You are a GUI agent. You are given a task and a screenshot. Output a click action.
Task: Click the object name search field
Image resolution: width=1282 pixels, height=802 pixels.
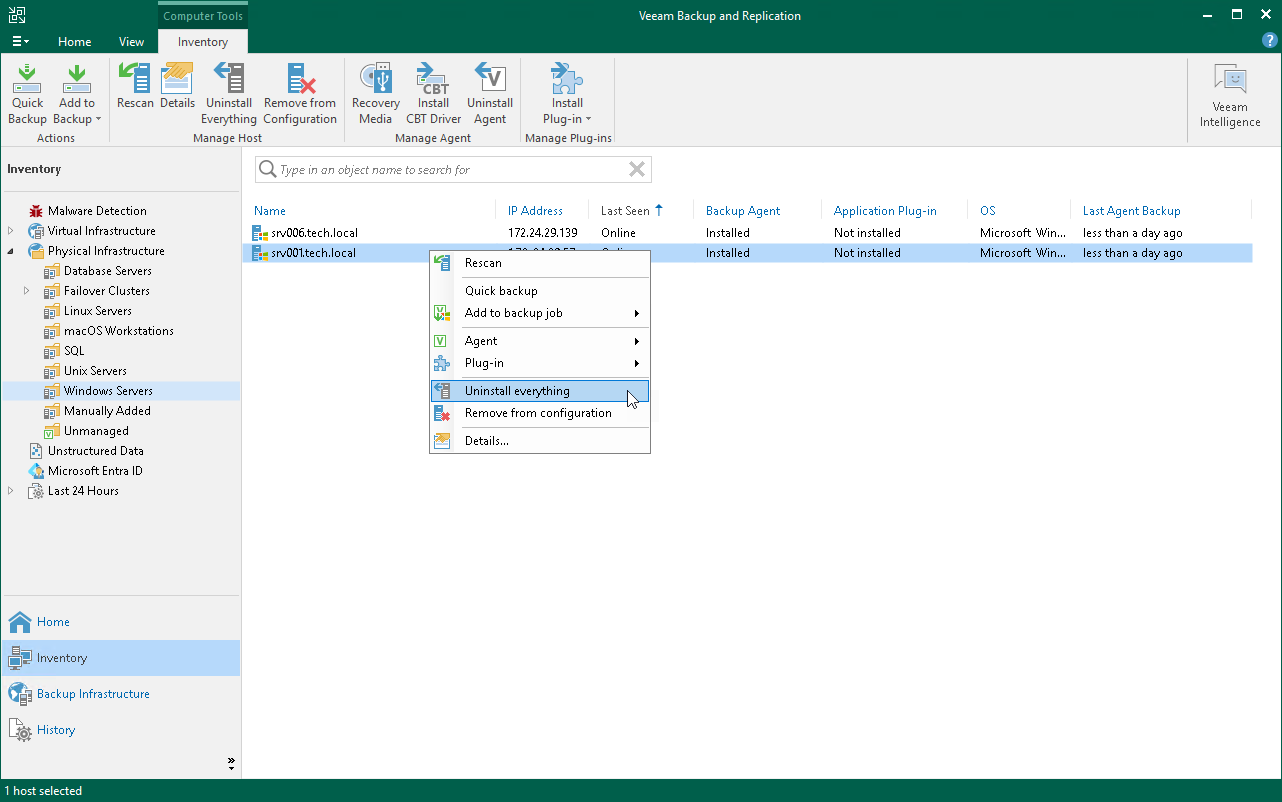(x=452, y=169)
